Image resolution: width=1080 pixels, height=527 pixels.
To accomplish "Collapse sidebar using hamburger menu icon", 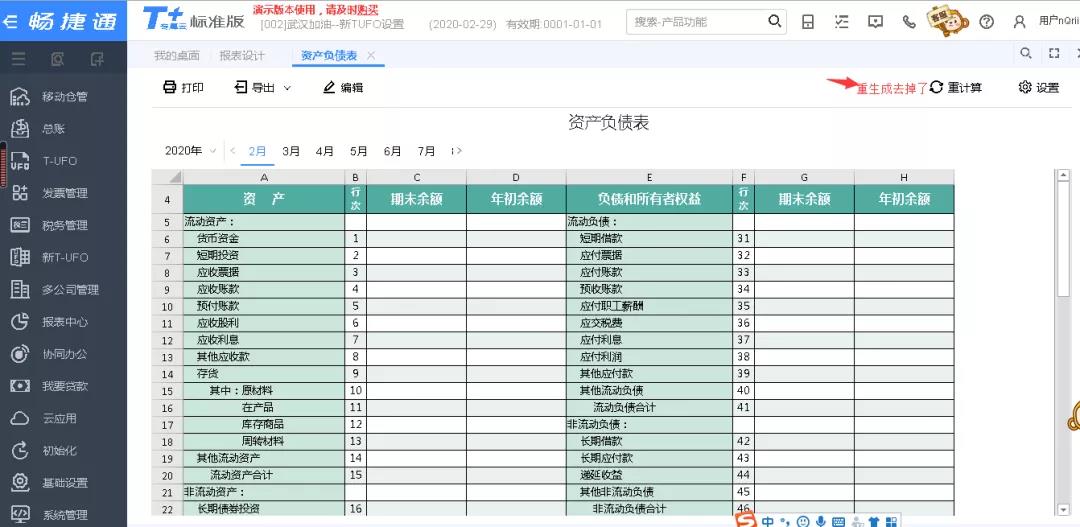I will (x=19, y=59).
